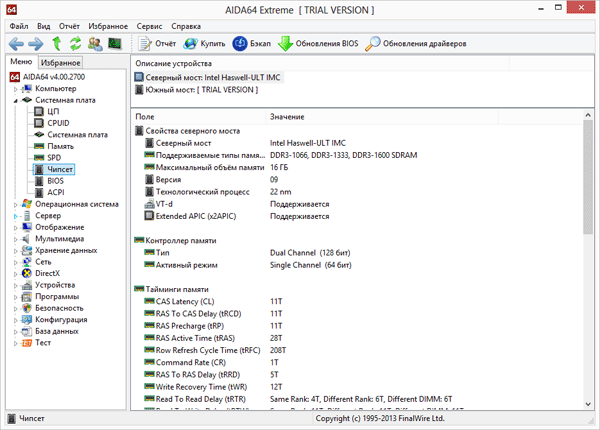Screen dimensions: 600x430
Task: Go forward with the blue right arrow
Action: pyautogui.click(x=36, y=44)
